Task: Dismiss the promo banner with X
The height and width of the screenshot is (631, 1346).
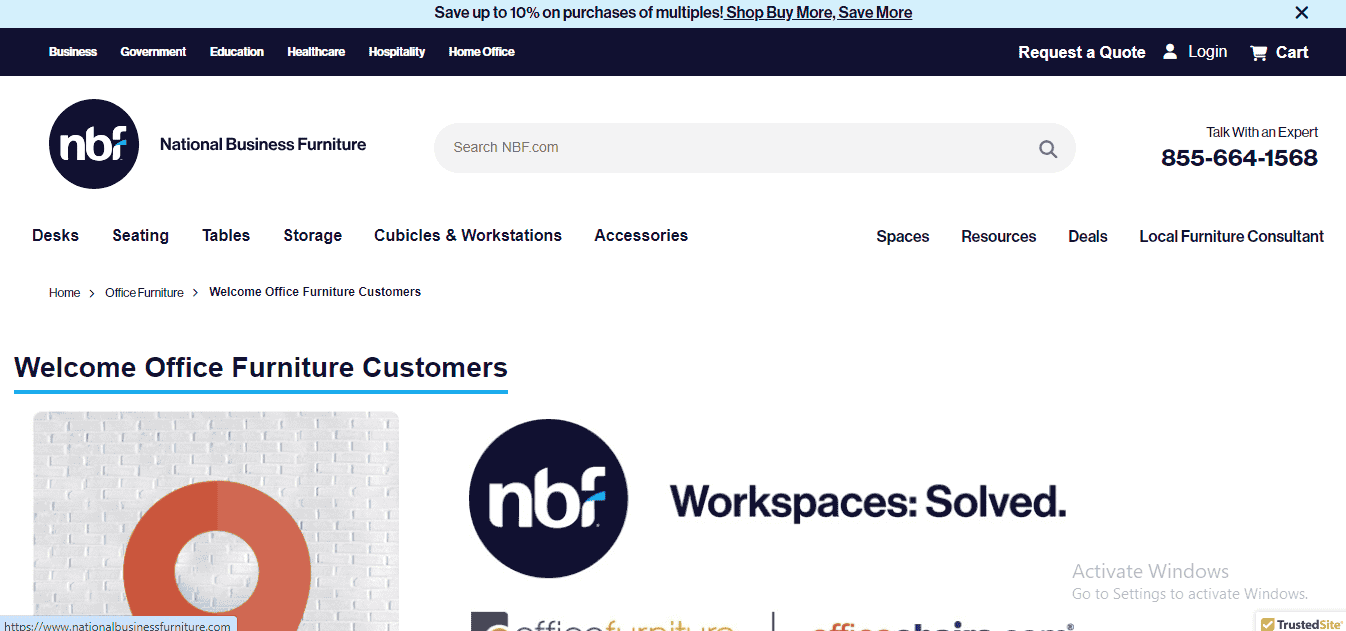Action: click(x=1301, y=13)
